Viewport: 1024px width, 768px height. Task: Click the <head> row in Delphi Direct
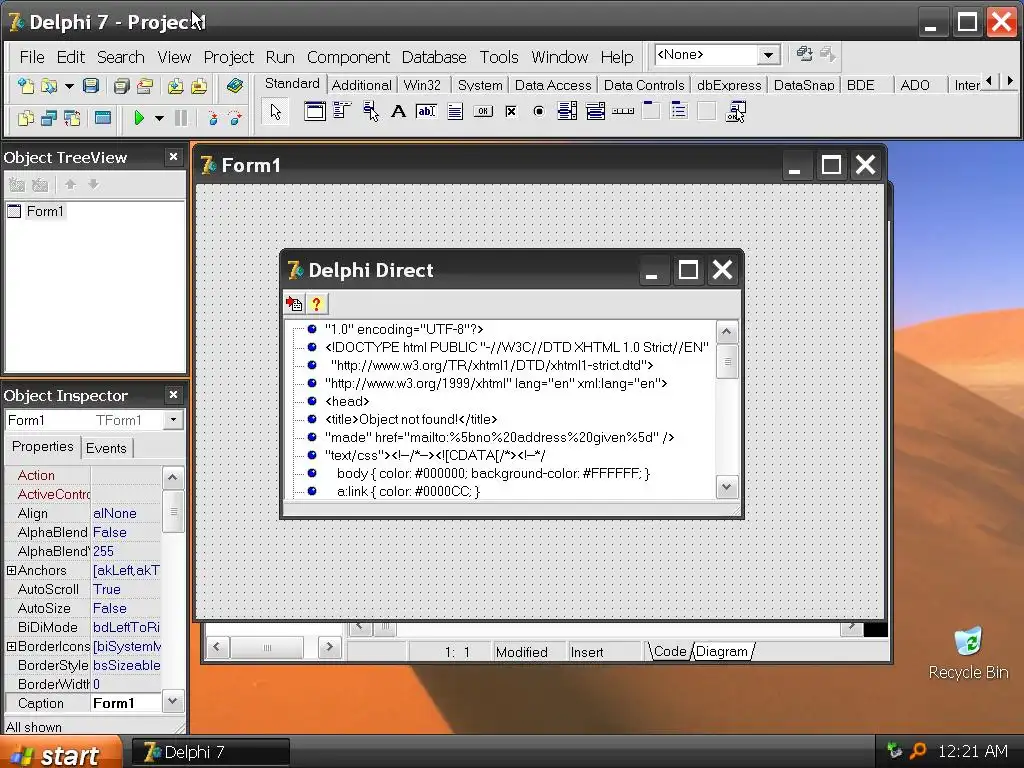point(347,401)
